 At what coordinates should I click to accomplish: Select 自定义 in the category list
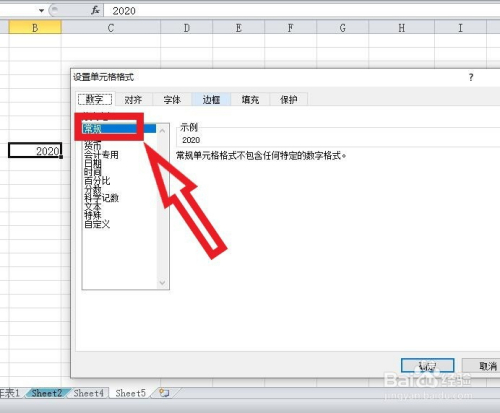coord(97,224)
